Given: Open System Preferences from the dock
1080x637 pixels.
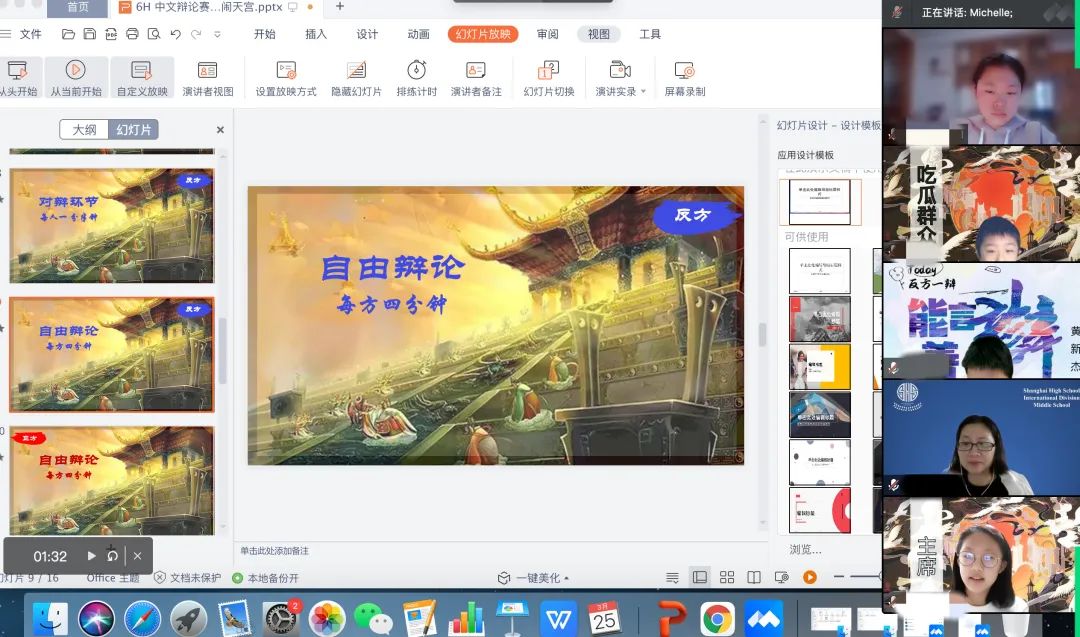Looking at the screenshot, I should pos(280,618).
